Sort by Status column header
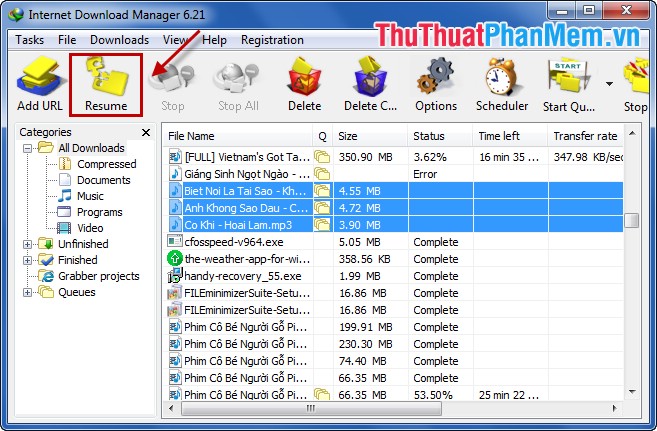Image resolution: width=657 pixels, height=431 pixels. [x=440, y=136]
